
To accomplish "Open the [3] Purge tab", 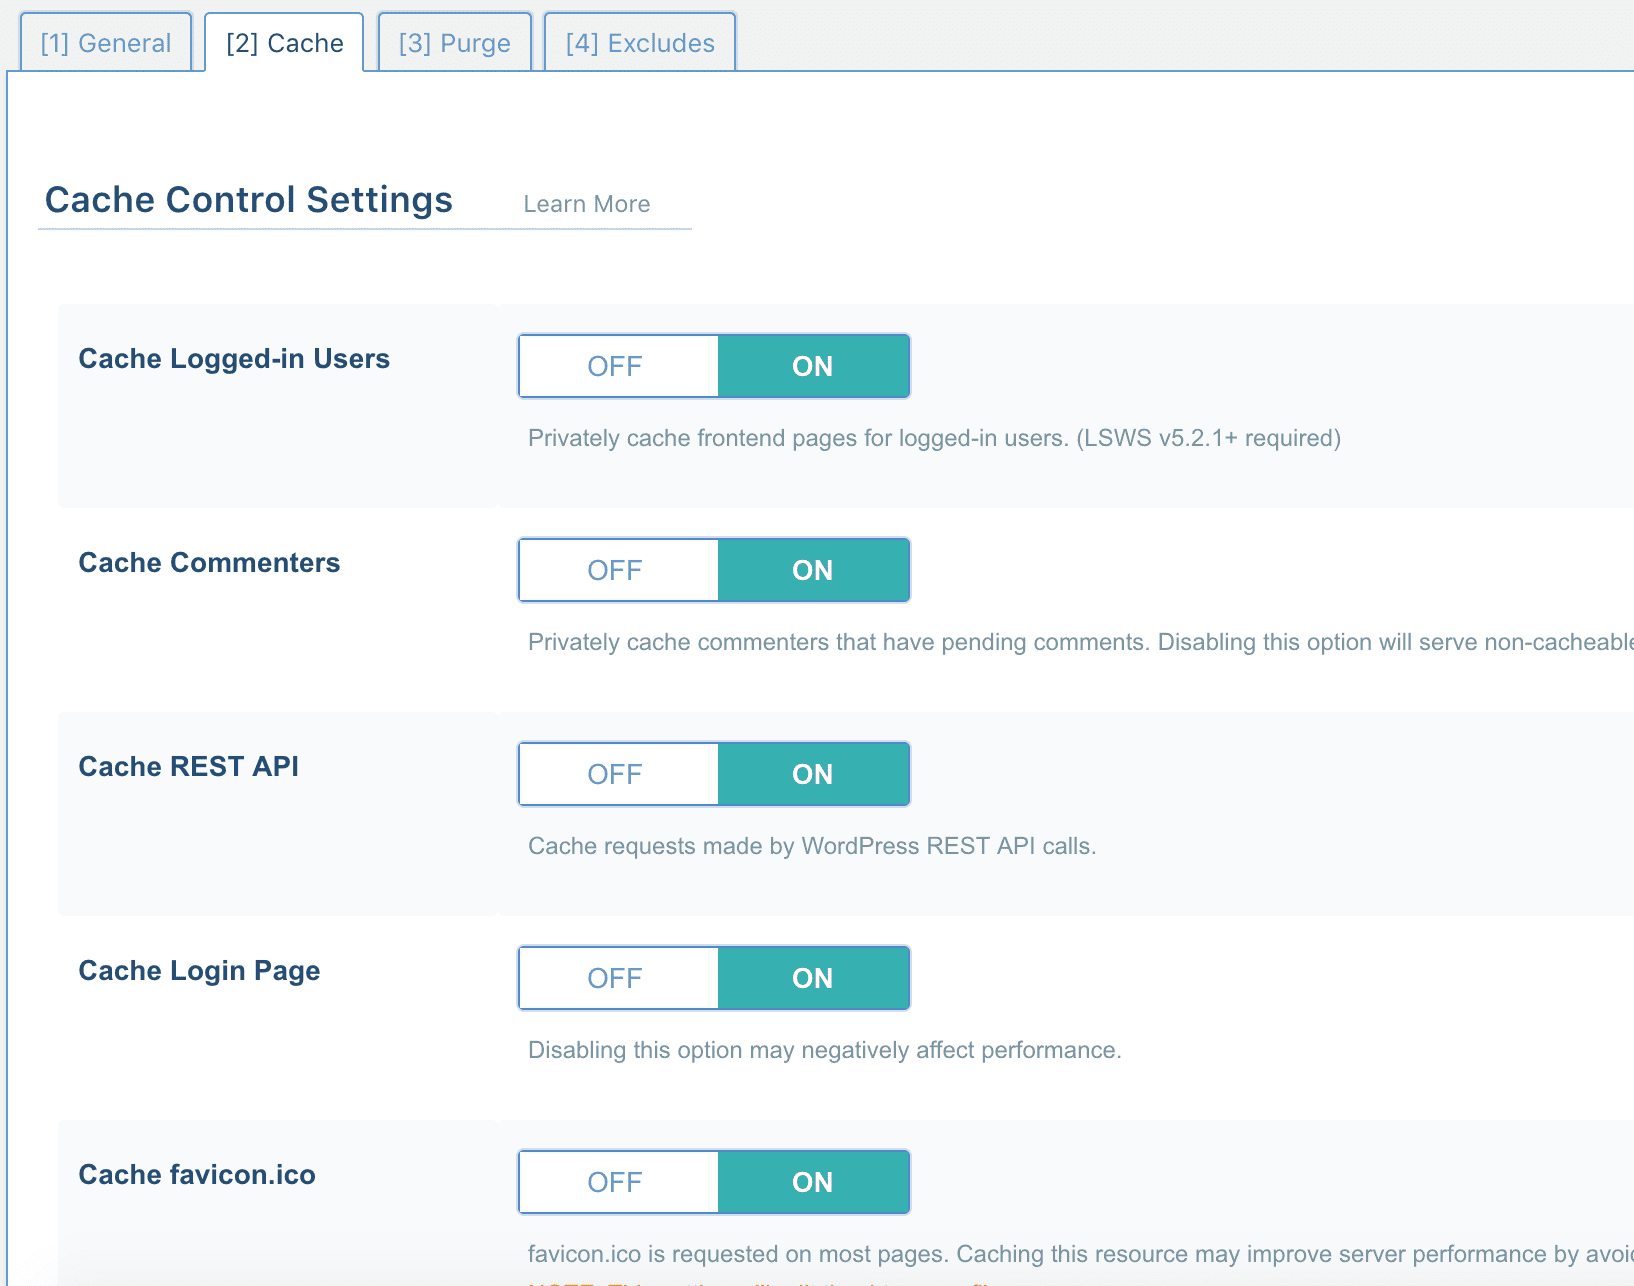I will [x=454, y=43].
